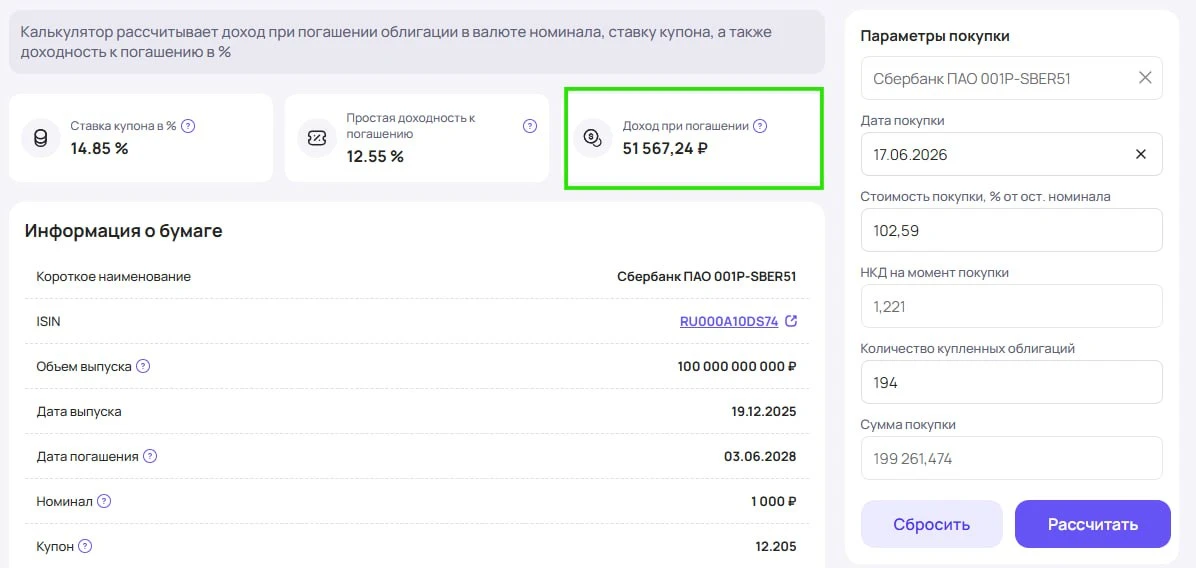Click the Информация о бумаге heading
The height and width of the screenshot is (568, 1196).
tap(124, 231)
